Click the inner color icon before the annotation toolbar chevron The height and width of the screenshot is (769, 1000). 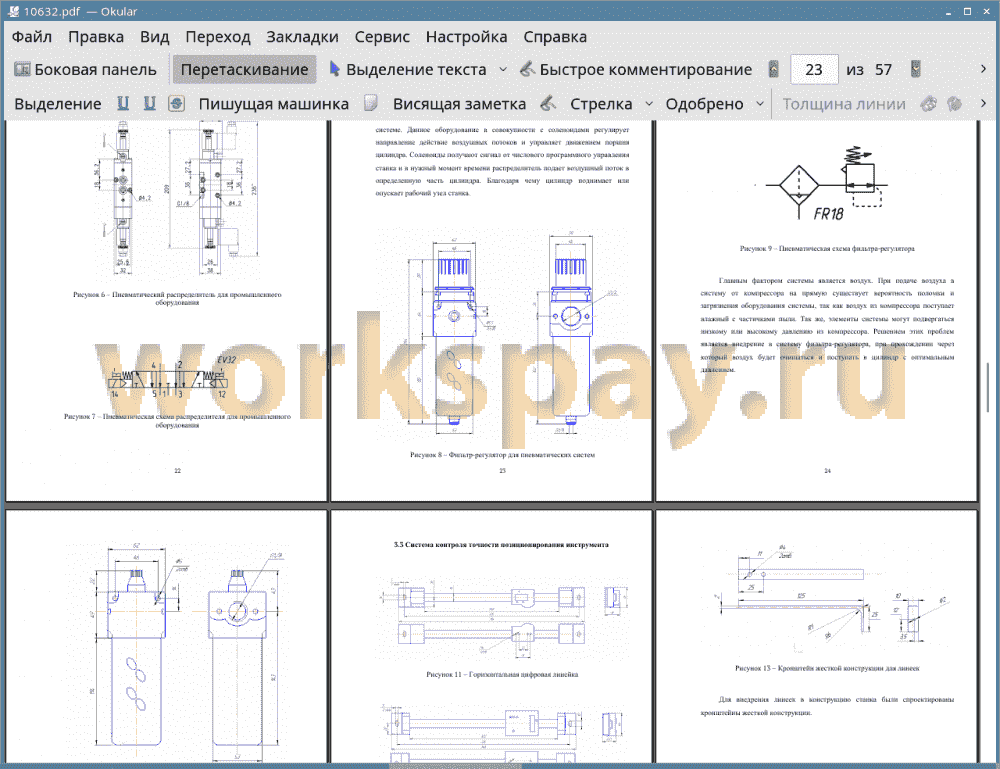tap(955, 103)
